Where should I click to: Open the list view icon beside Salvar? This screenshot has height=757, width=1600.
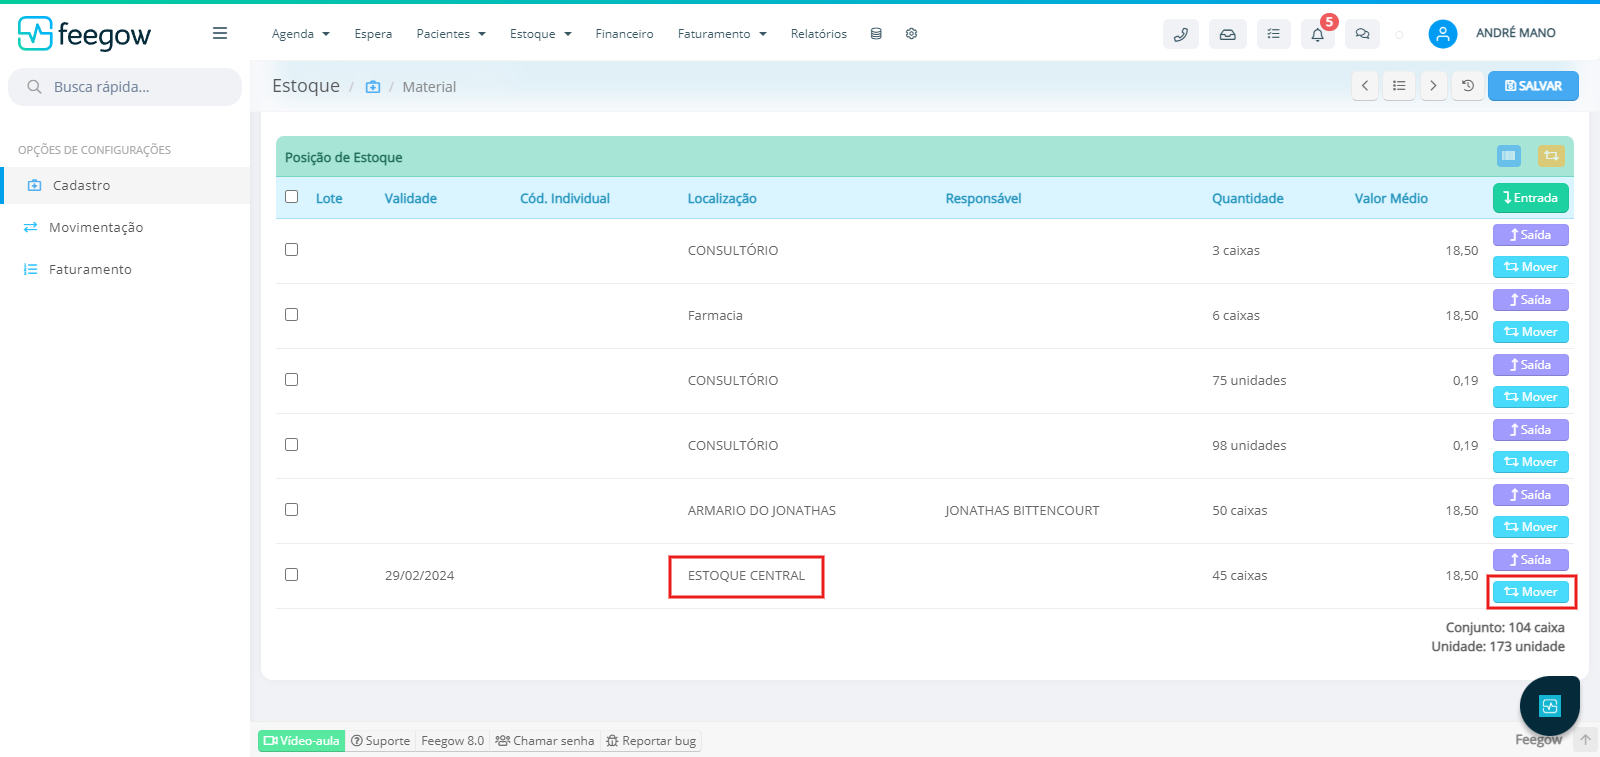pyautogui.click(x=1399, y=86)
